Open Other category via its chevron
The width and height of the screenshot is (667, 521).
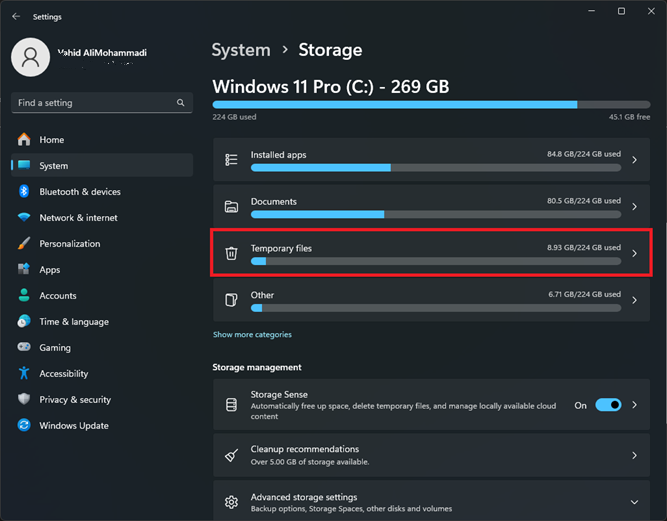coord(634,300)
